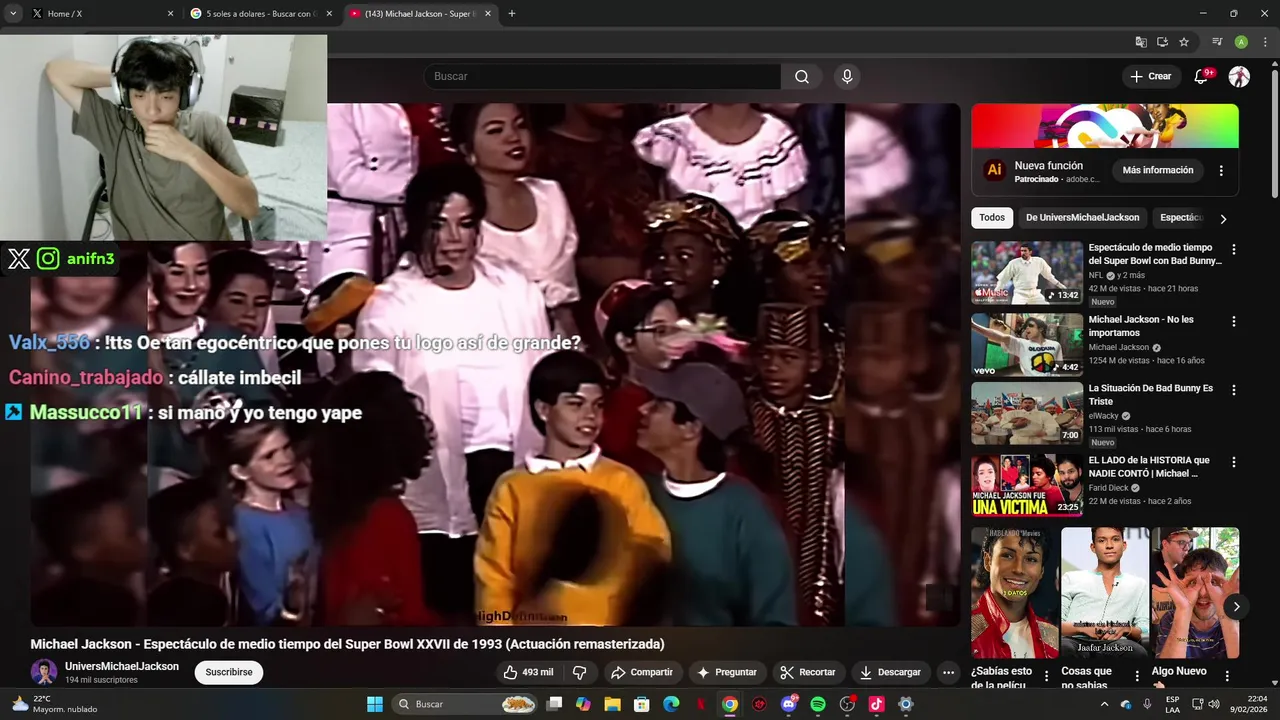This screenshot has width=1280, height=720.
Task: Open File Explorer from taskbar
Action: [x=612, y=704]
